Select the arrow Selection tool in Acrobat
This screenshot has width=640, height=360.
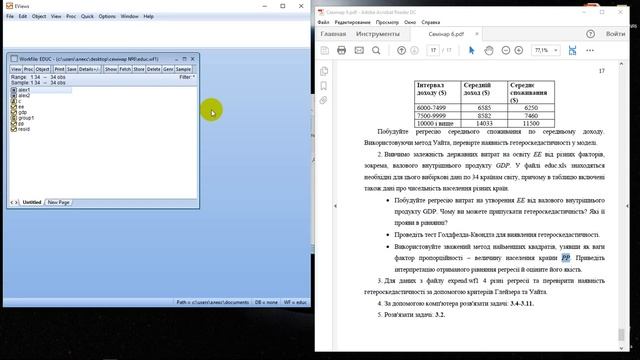(x=471, y=50)
